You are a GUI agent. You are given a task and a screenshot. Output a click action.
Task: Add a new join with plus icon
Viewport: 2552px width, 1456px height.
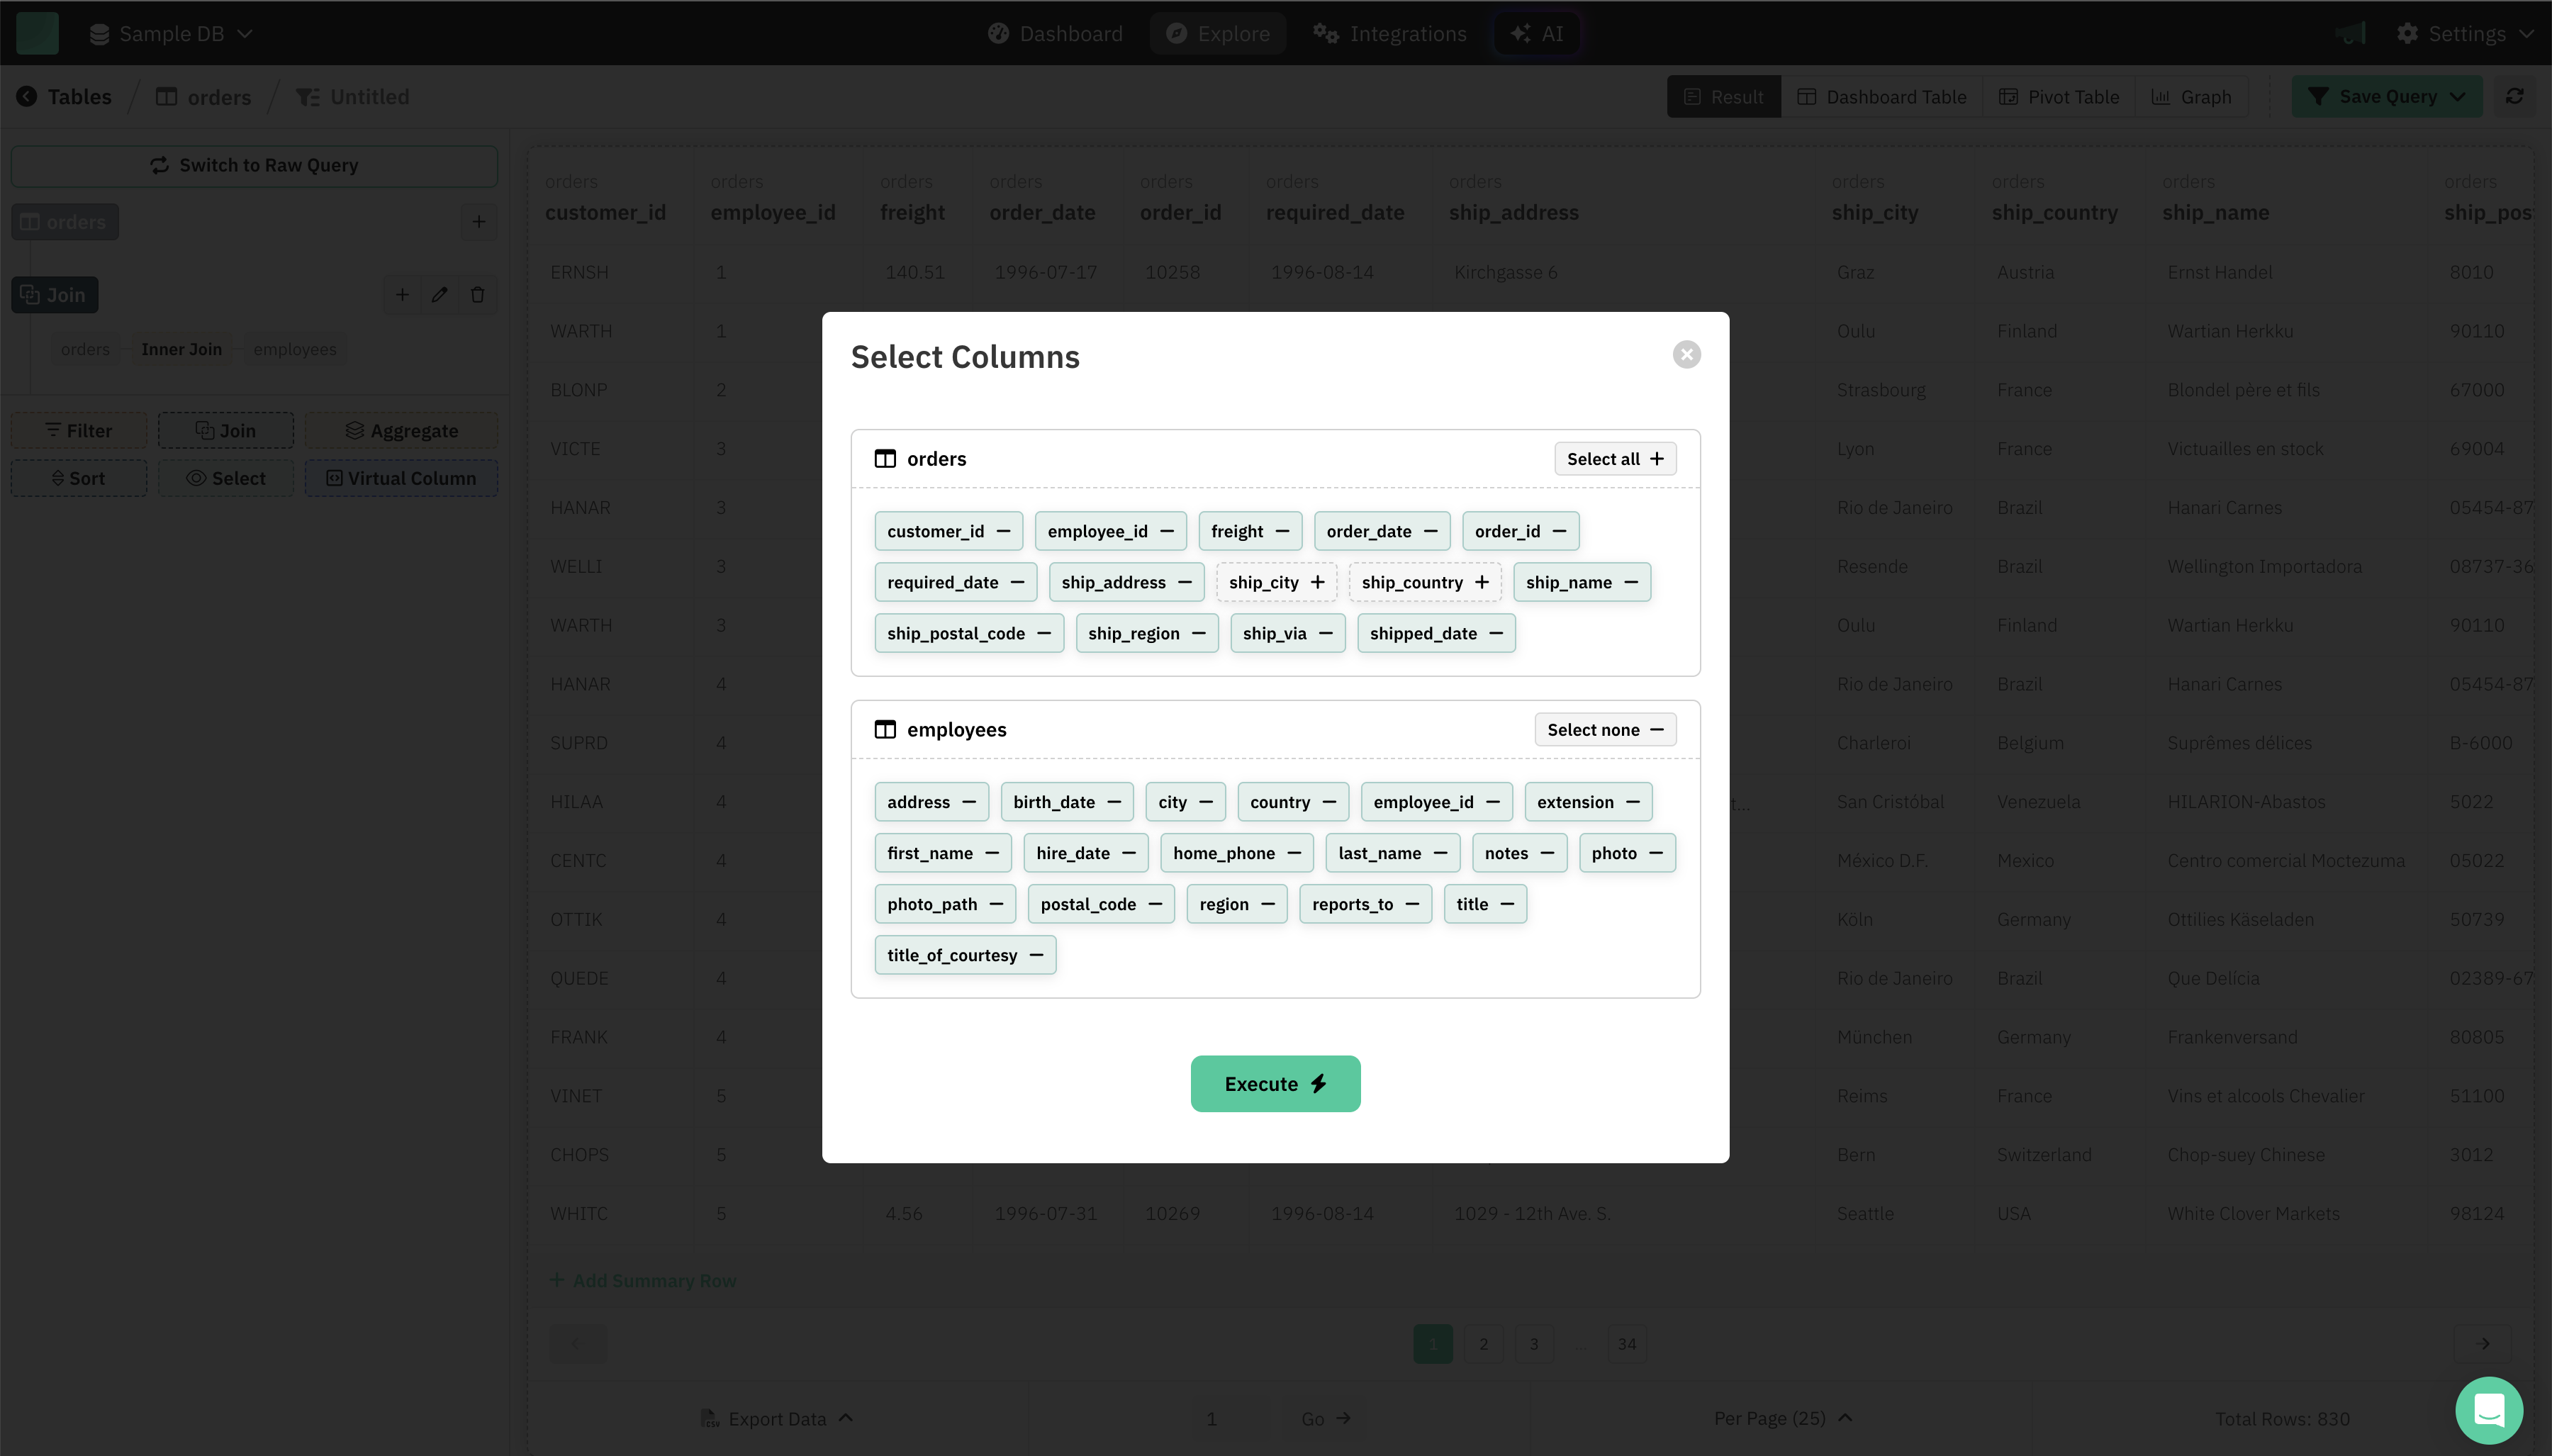pyautogui.click(x=401, y=295)
